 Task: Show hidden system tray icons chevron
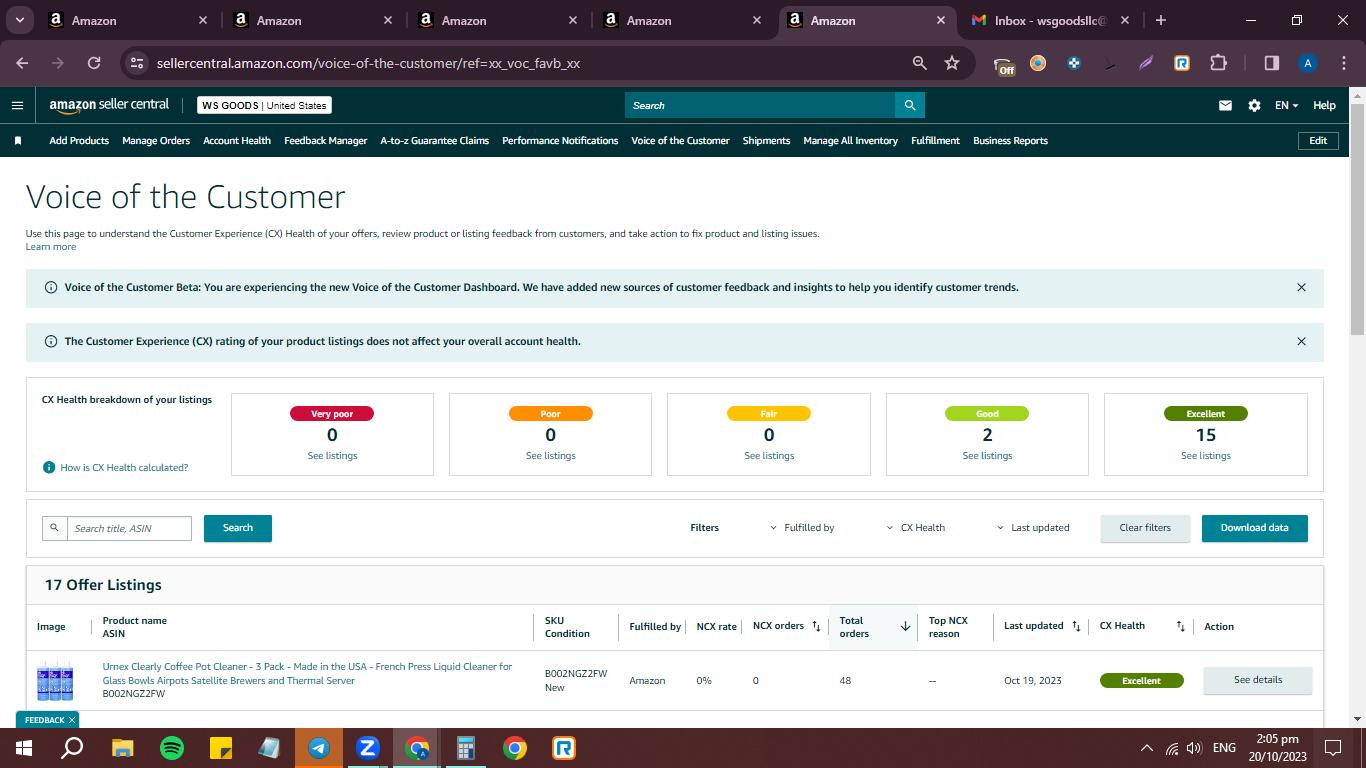pos(1147,748)
